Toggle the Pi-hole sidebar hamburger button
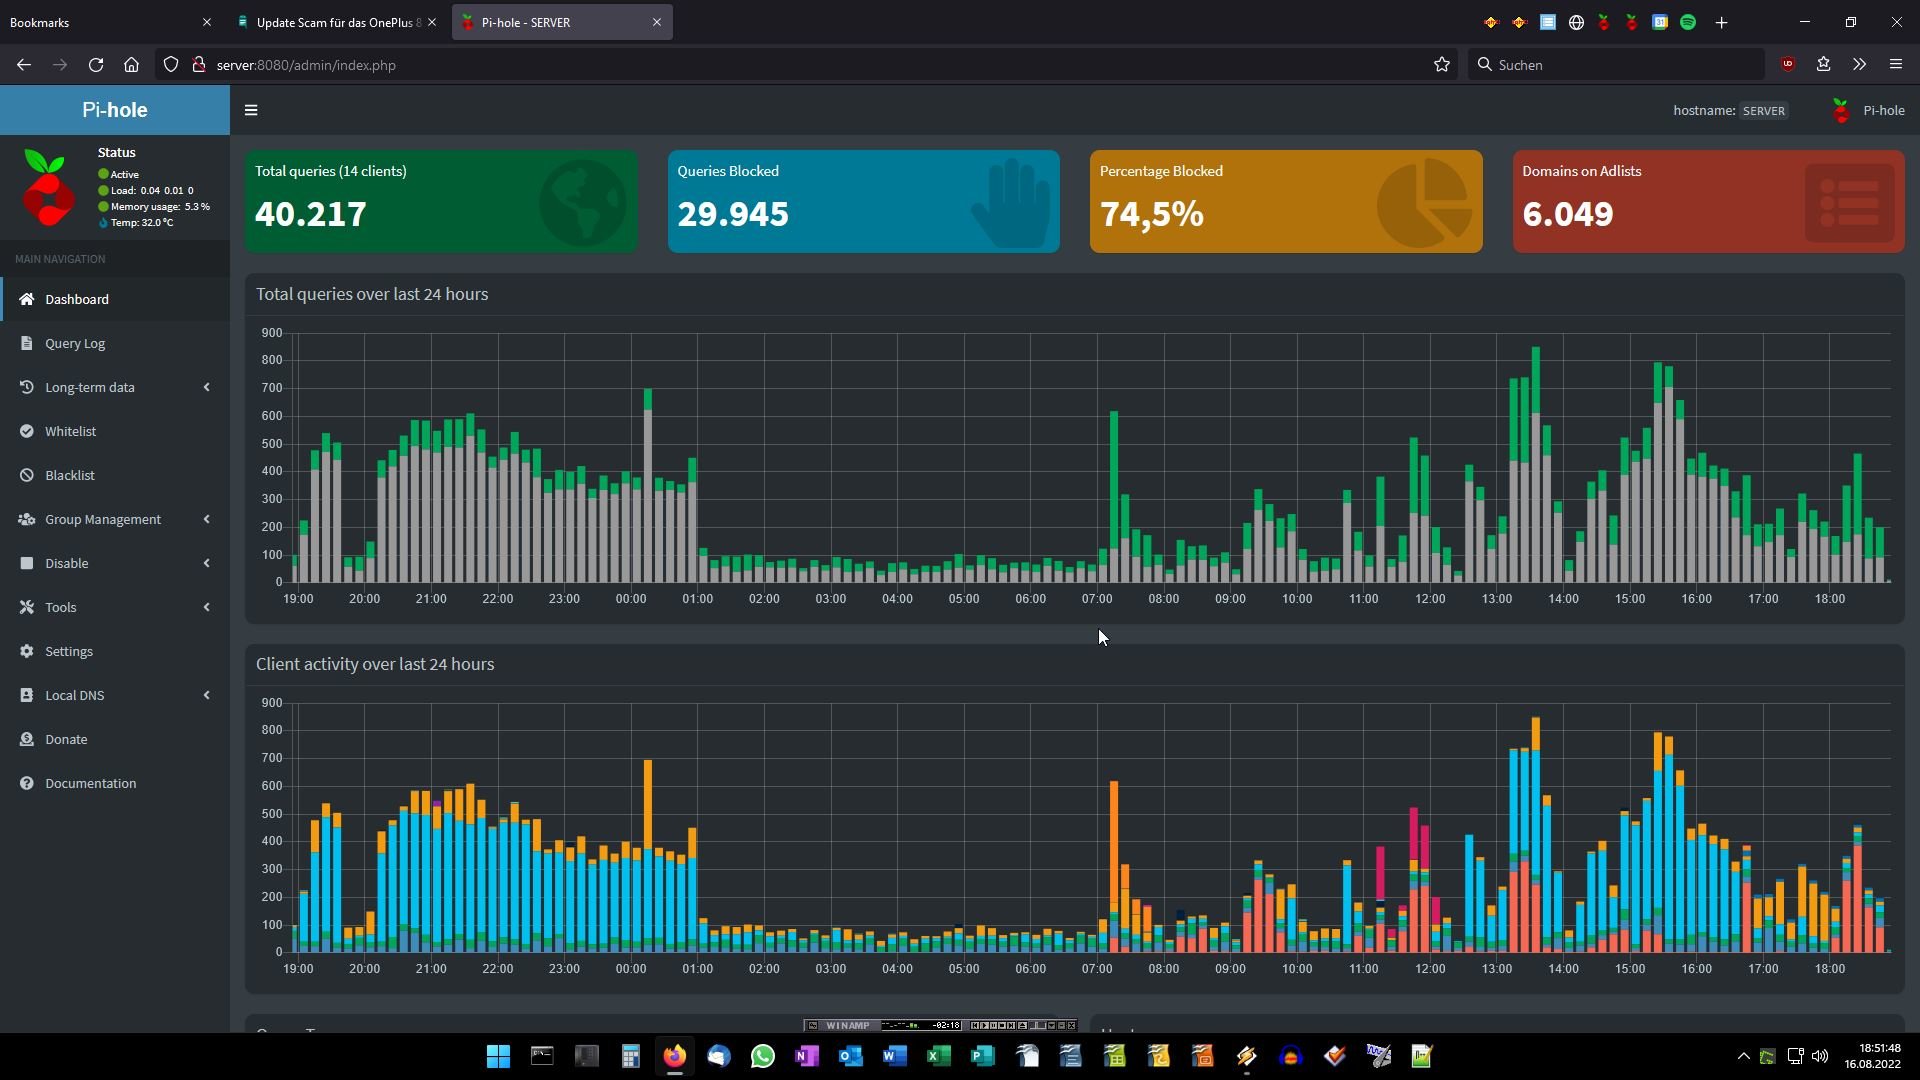 (x=251, y=110)
